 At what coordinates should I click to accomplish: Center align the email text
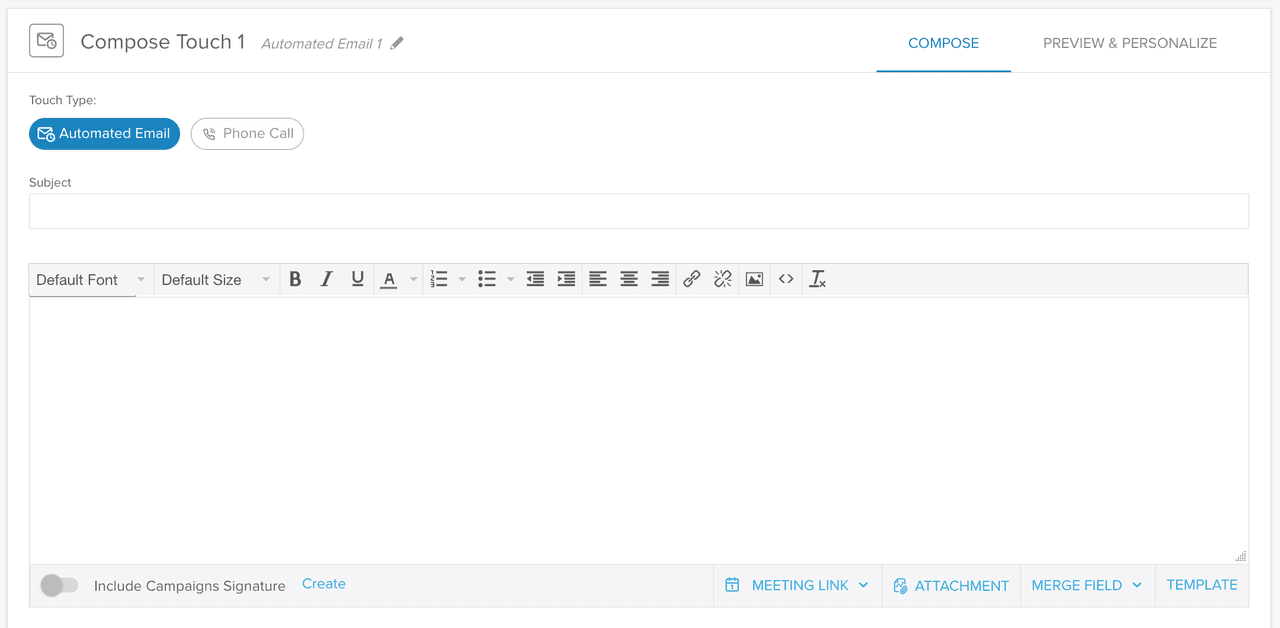tap(629, 279)
